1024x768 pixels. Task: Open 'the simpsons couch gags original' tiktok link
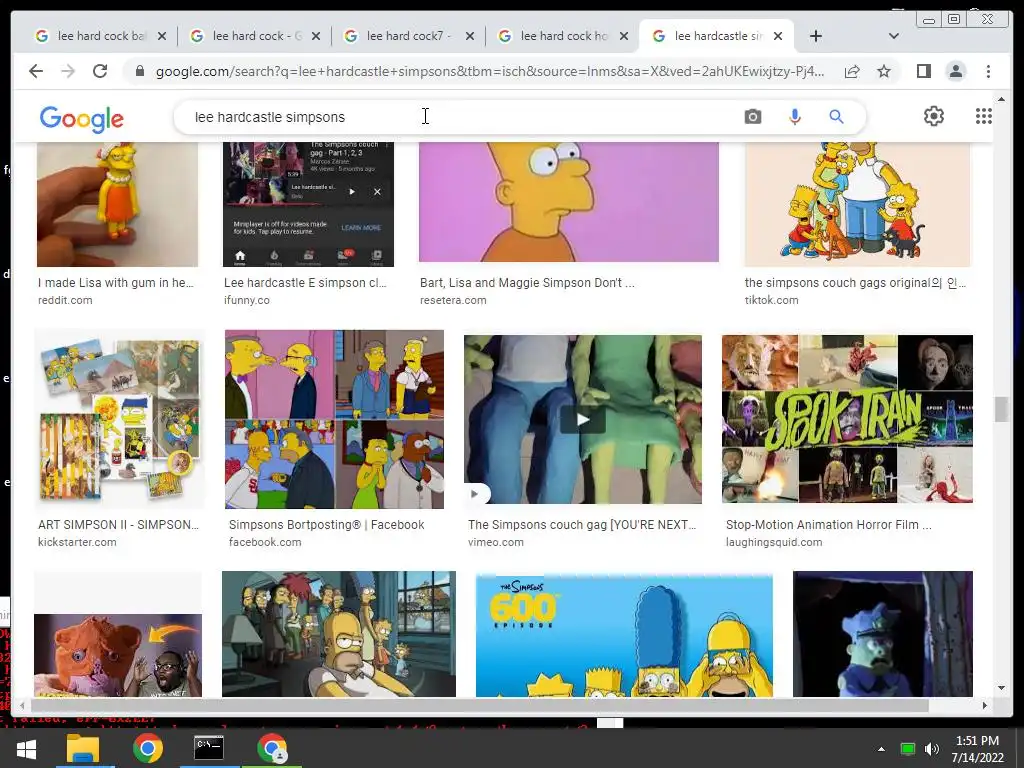point(855,283)
